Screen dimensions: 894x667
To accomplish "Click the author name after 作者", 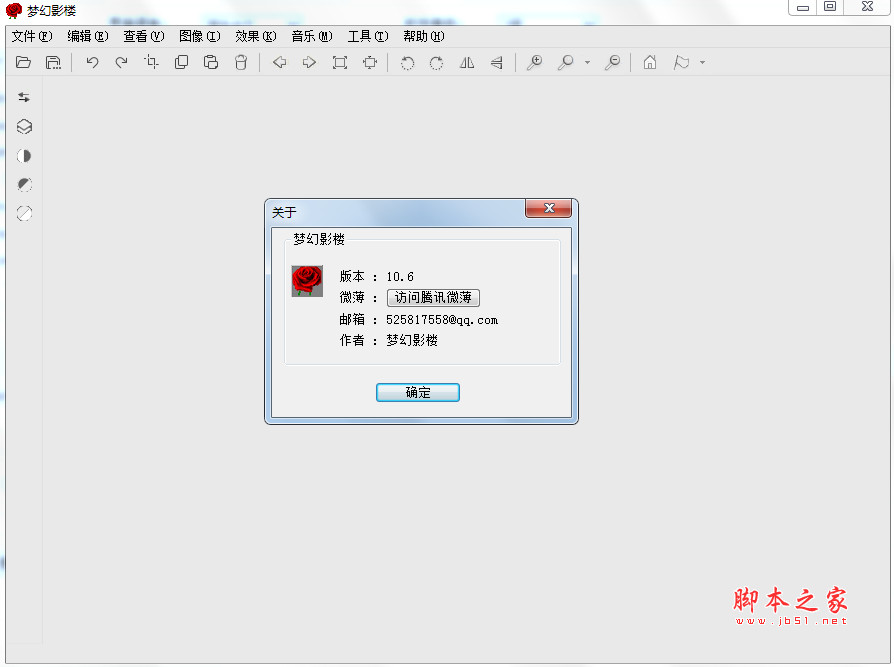I will (x=412, y=340).
